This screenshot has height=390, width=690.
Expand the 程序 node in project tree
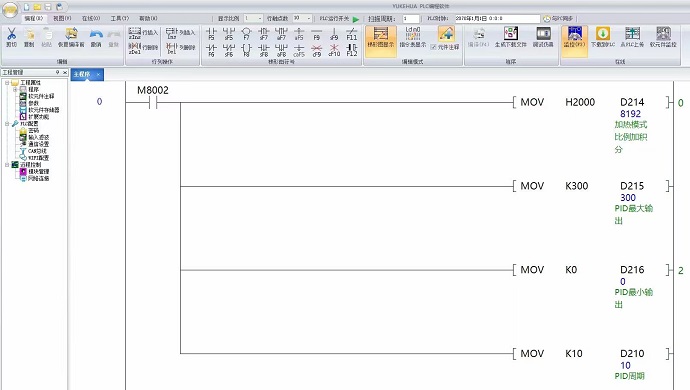click(x=15, y=89)
